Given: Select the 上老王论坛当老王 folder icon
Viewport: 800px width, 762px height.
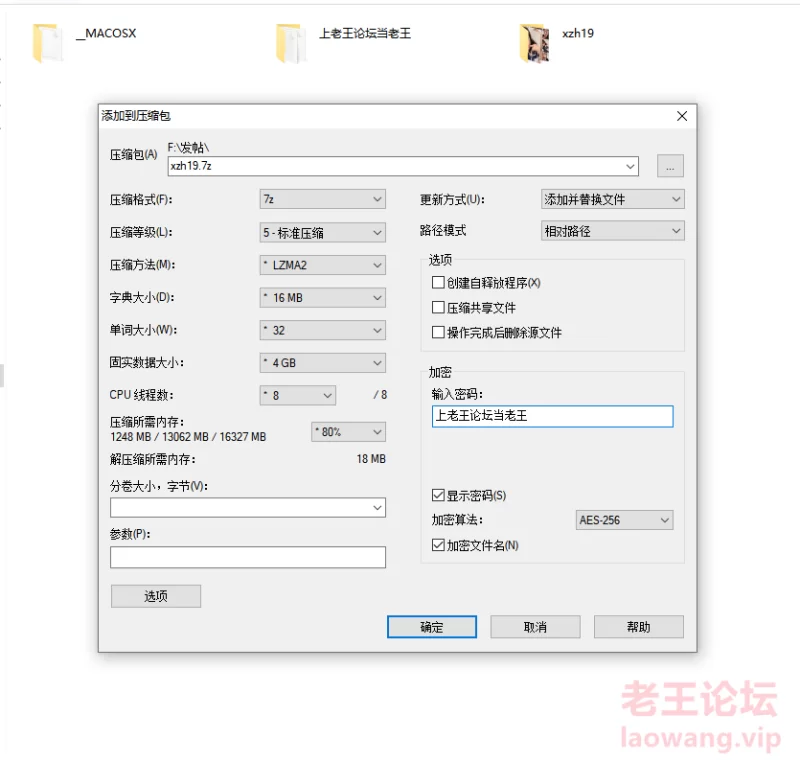Looking at the screenshot, I should pyautogui.click(x=291, y=43).
